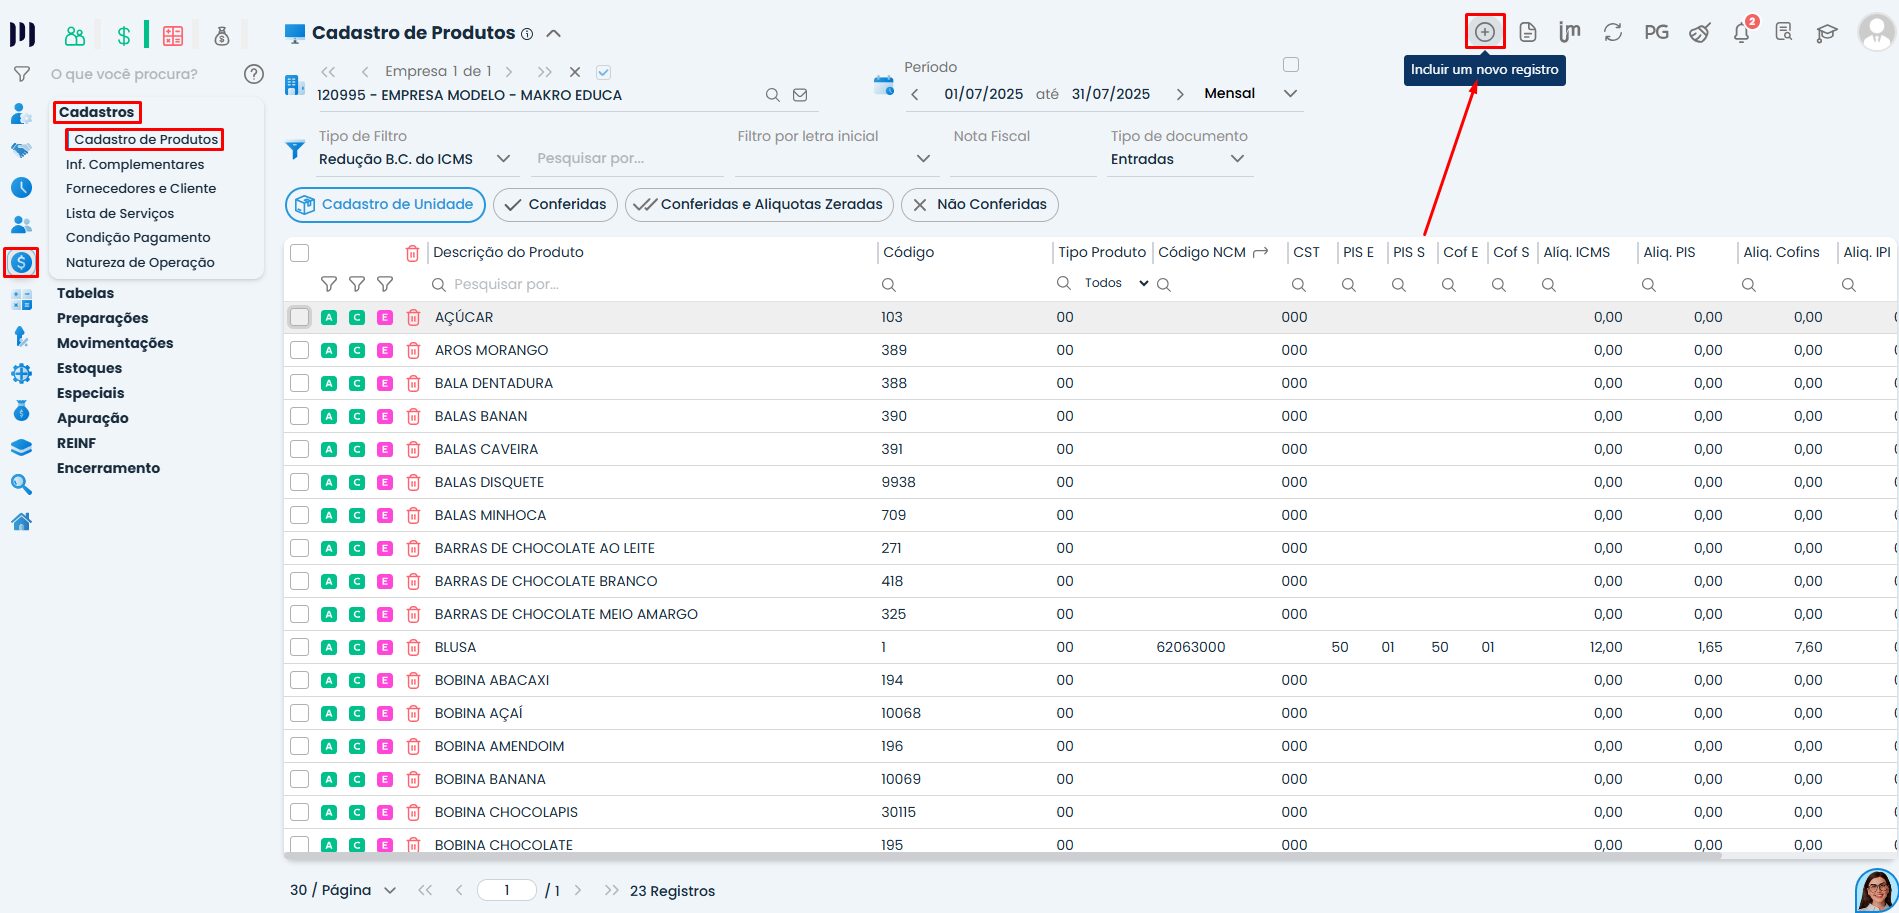
Task: Tick the checkbox for BALAS MINHOCA
Action: 299,515
